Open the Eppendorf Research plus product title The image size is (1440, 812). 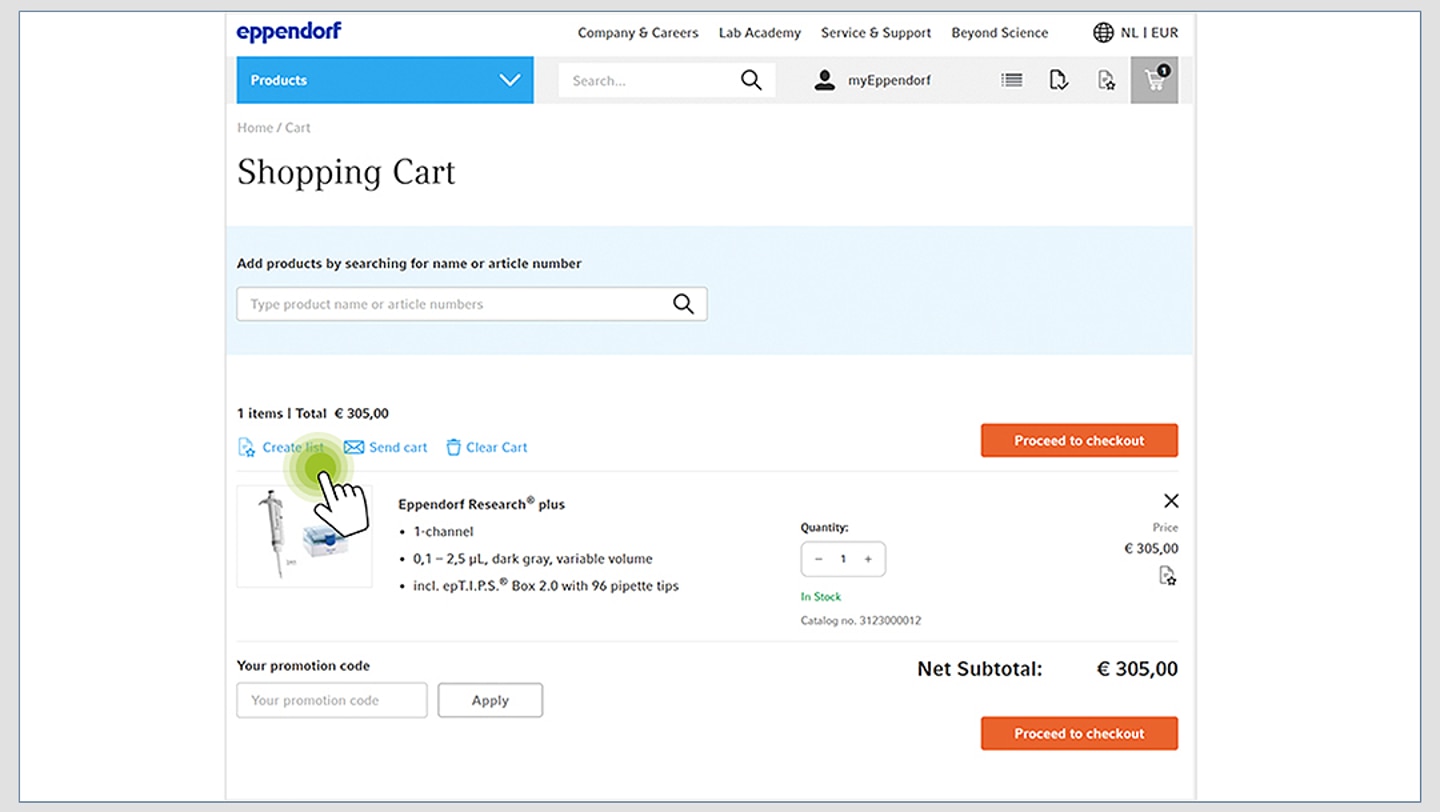(x=481, y=504)
